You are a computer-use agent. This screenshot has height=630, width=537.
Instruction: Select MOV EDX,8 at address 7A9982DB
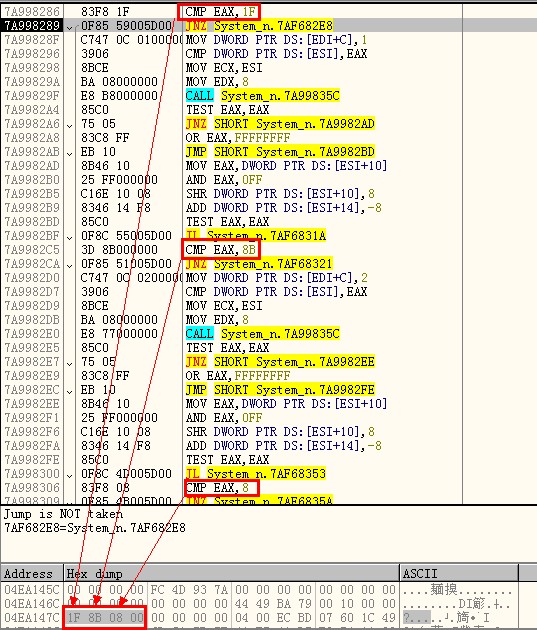[217, 320]
